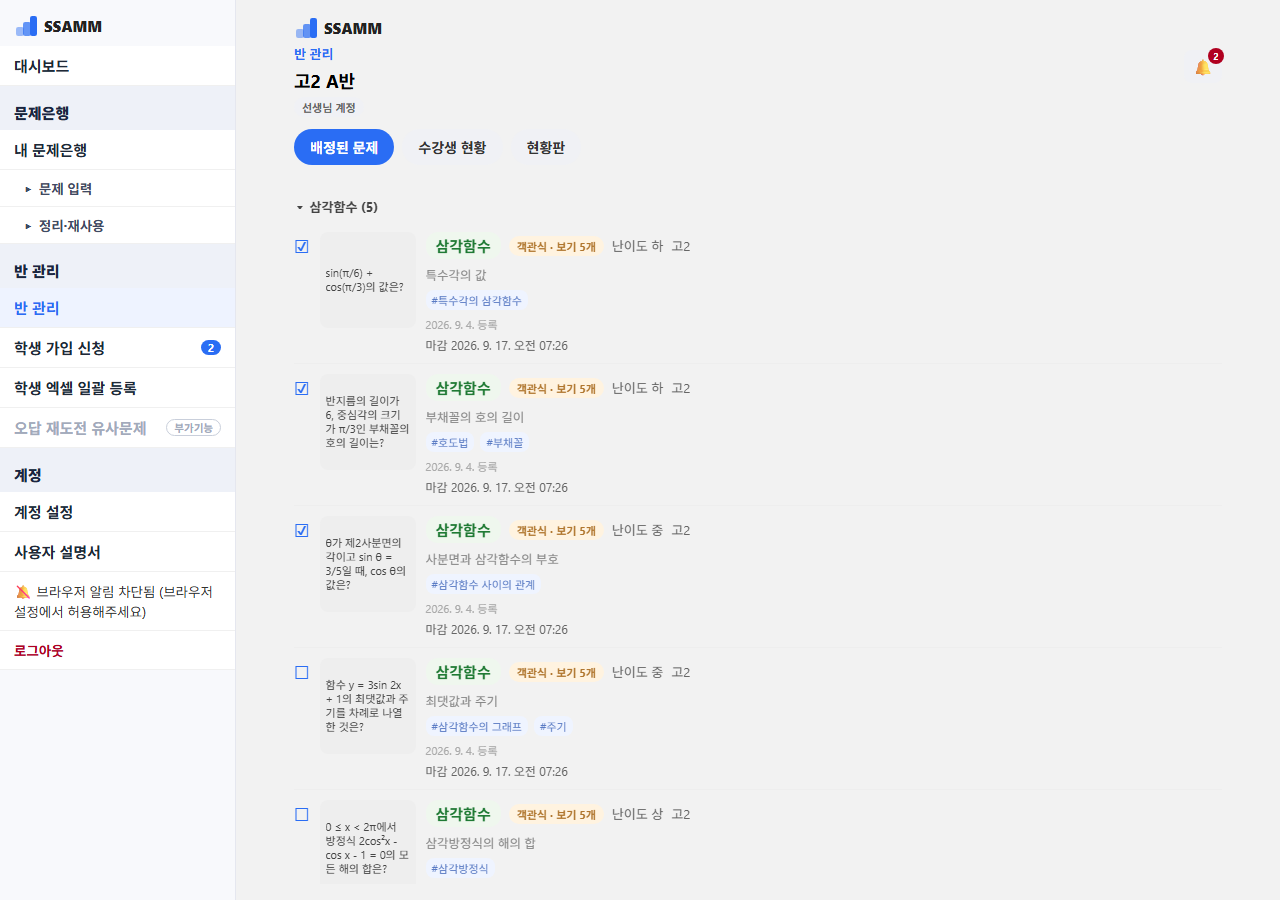Switch to the 현황판 tab
This screenshot has width=1280, height=900.
point(546,147)
